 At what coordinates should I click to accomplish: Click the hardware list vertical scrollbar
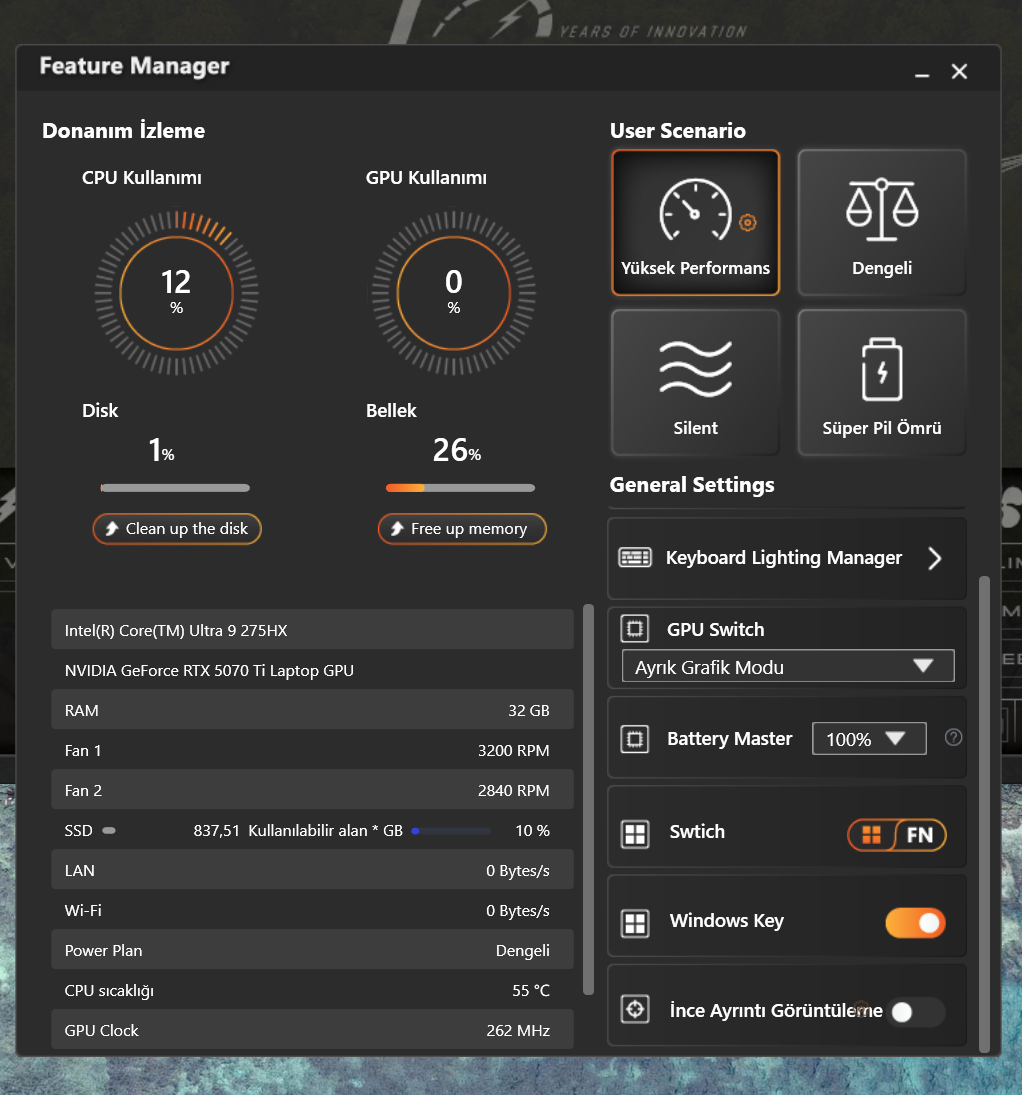[588, 799]
